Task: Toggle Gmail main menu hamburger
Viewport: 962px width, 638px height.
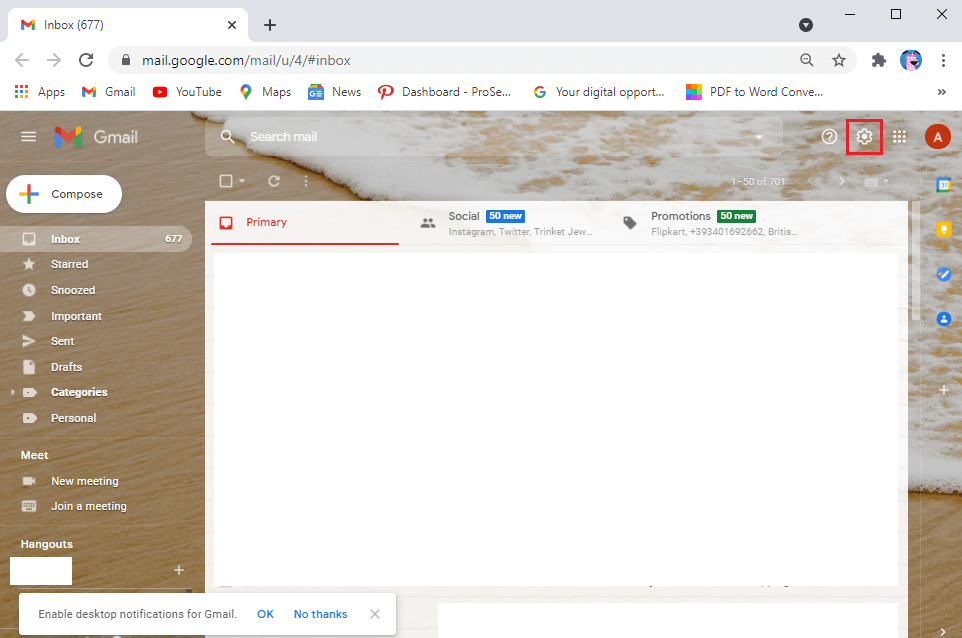Action: pyautogui.click(x=28, y=136)
